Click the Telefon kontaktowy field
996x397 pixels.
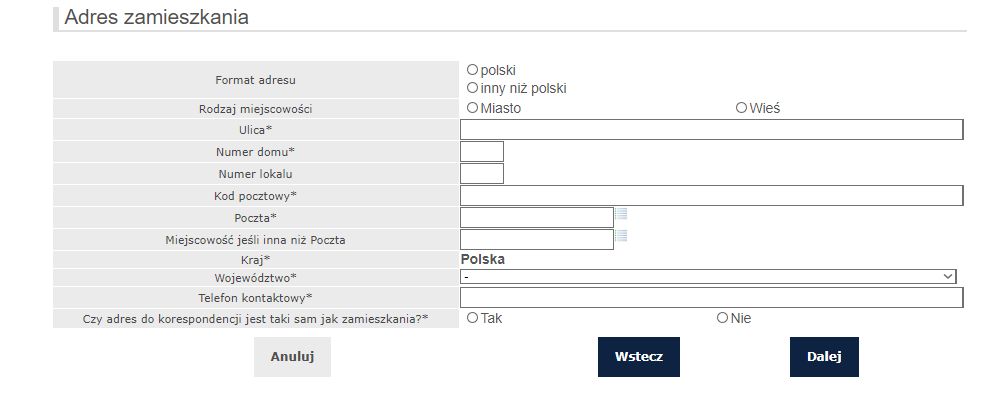(x=711, y=297)
